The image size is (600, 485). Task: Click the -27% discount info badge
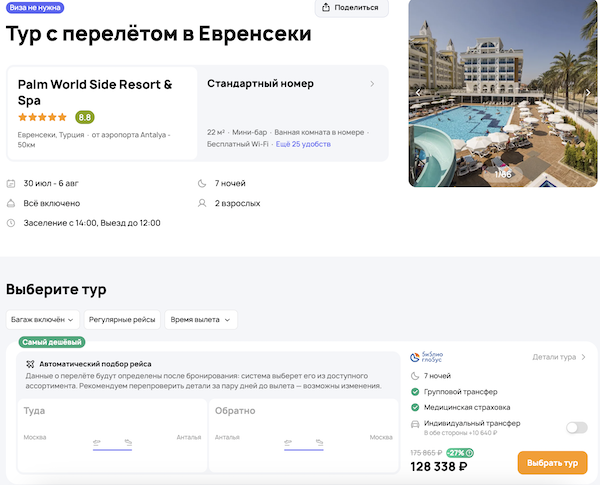point(460,453)
